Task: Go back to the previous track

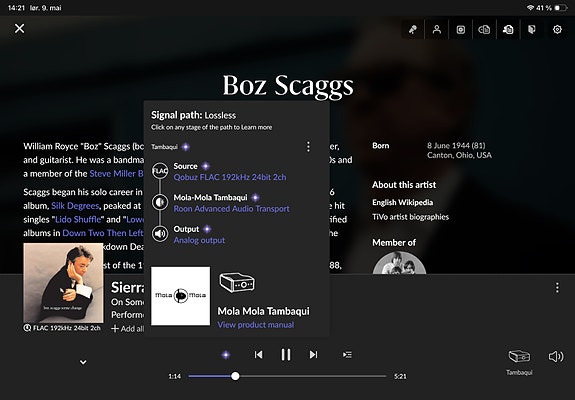Action: pyautogui.click(x=259, y=355)
